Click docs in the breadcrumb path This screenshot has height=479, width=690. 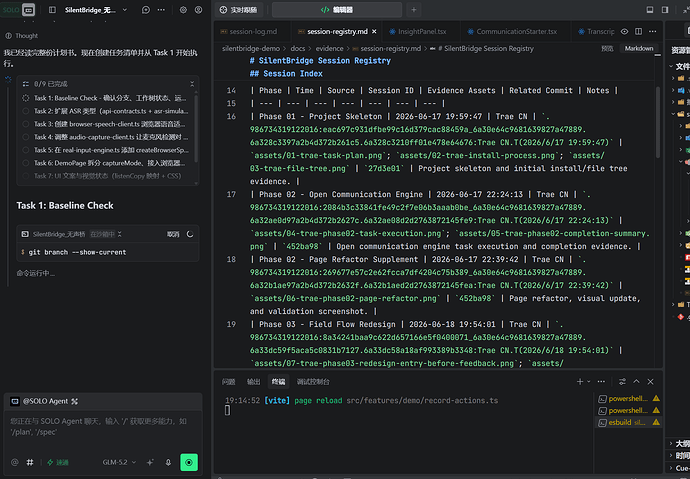pyautogui.click(x=298, y=48)
